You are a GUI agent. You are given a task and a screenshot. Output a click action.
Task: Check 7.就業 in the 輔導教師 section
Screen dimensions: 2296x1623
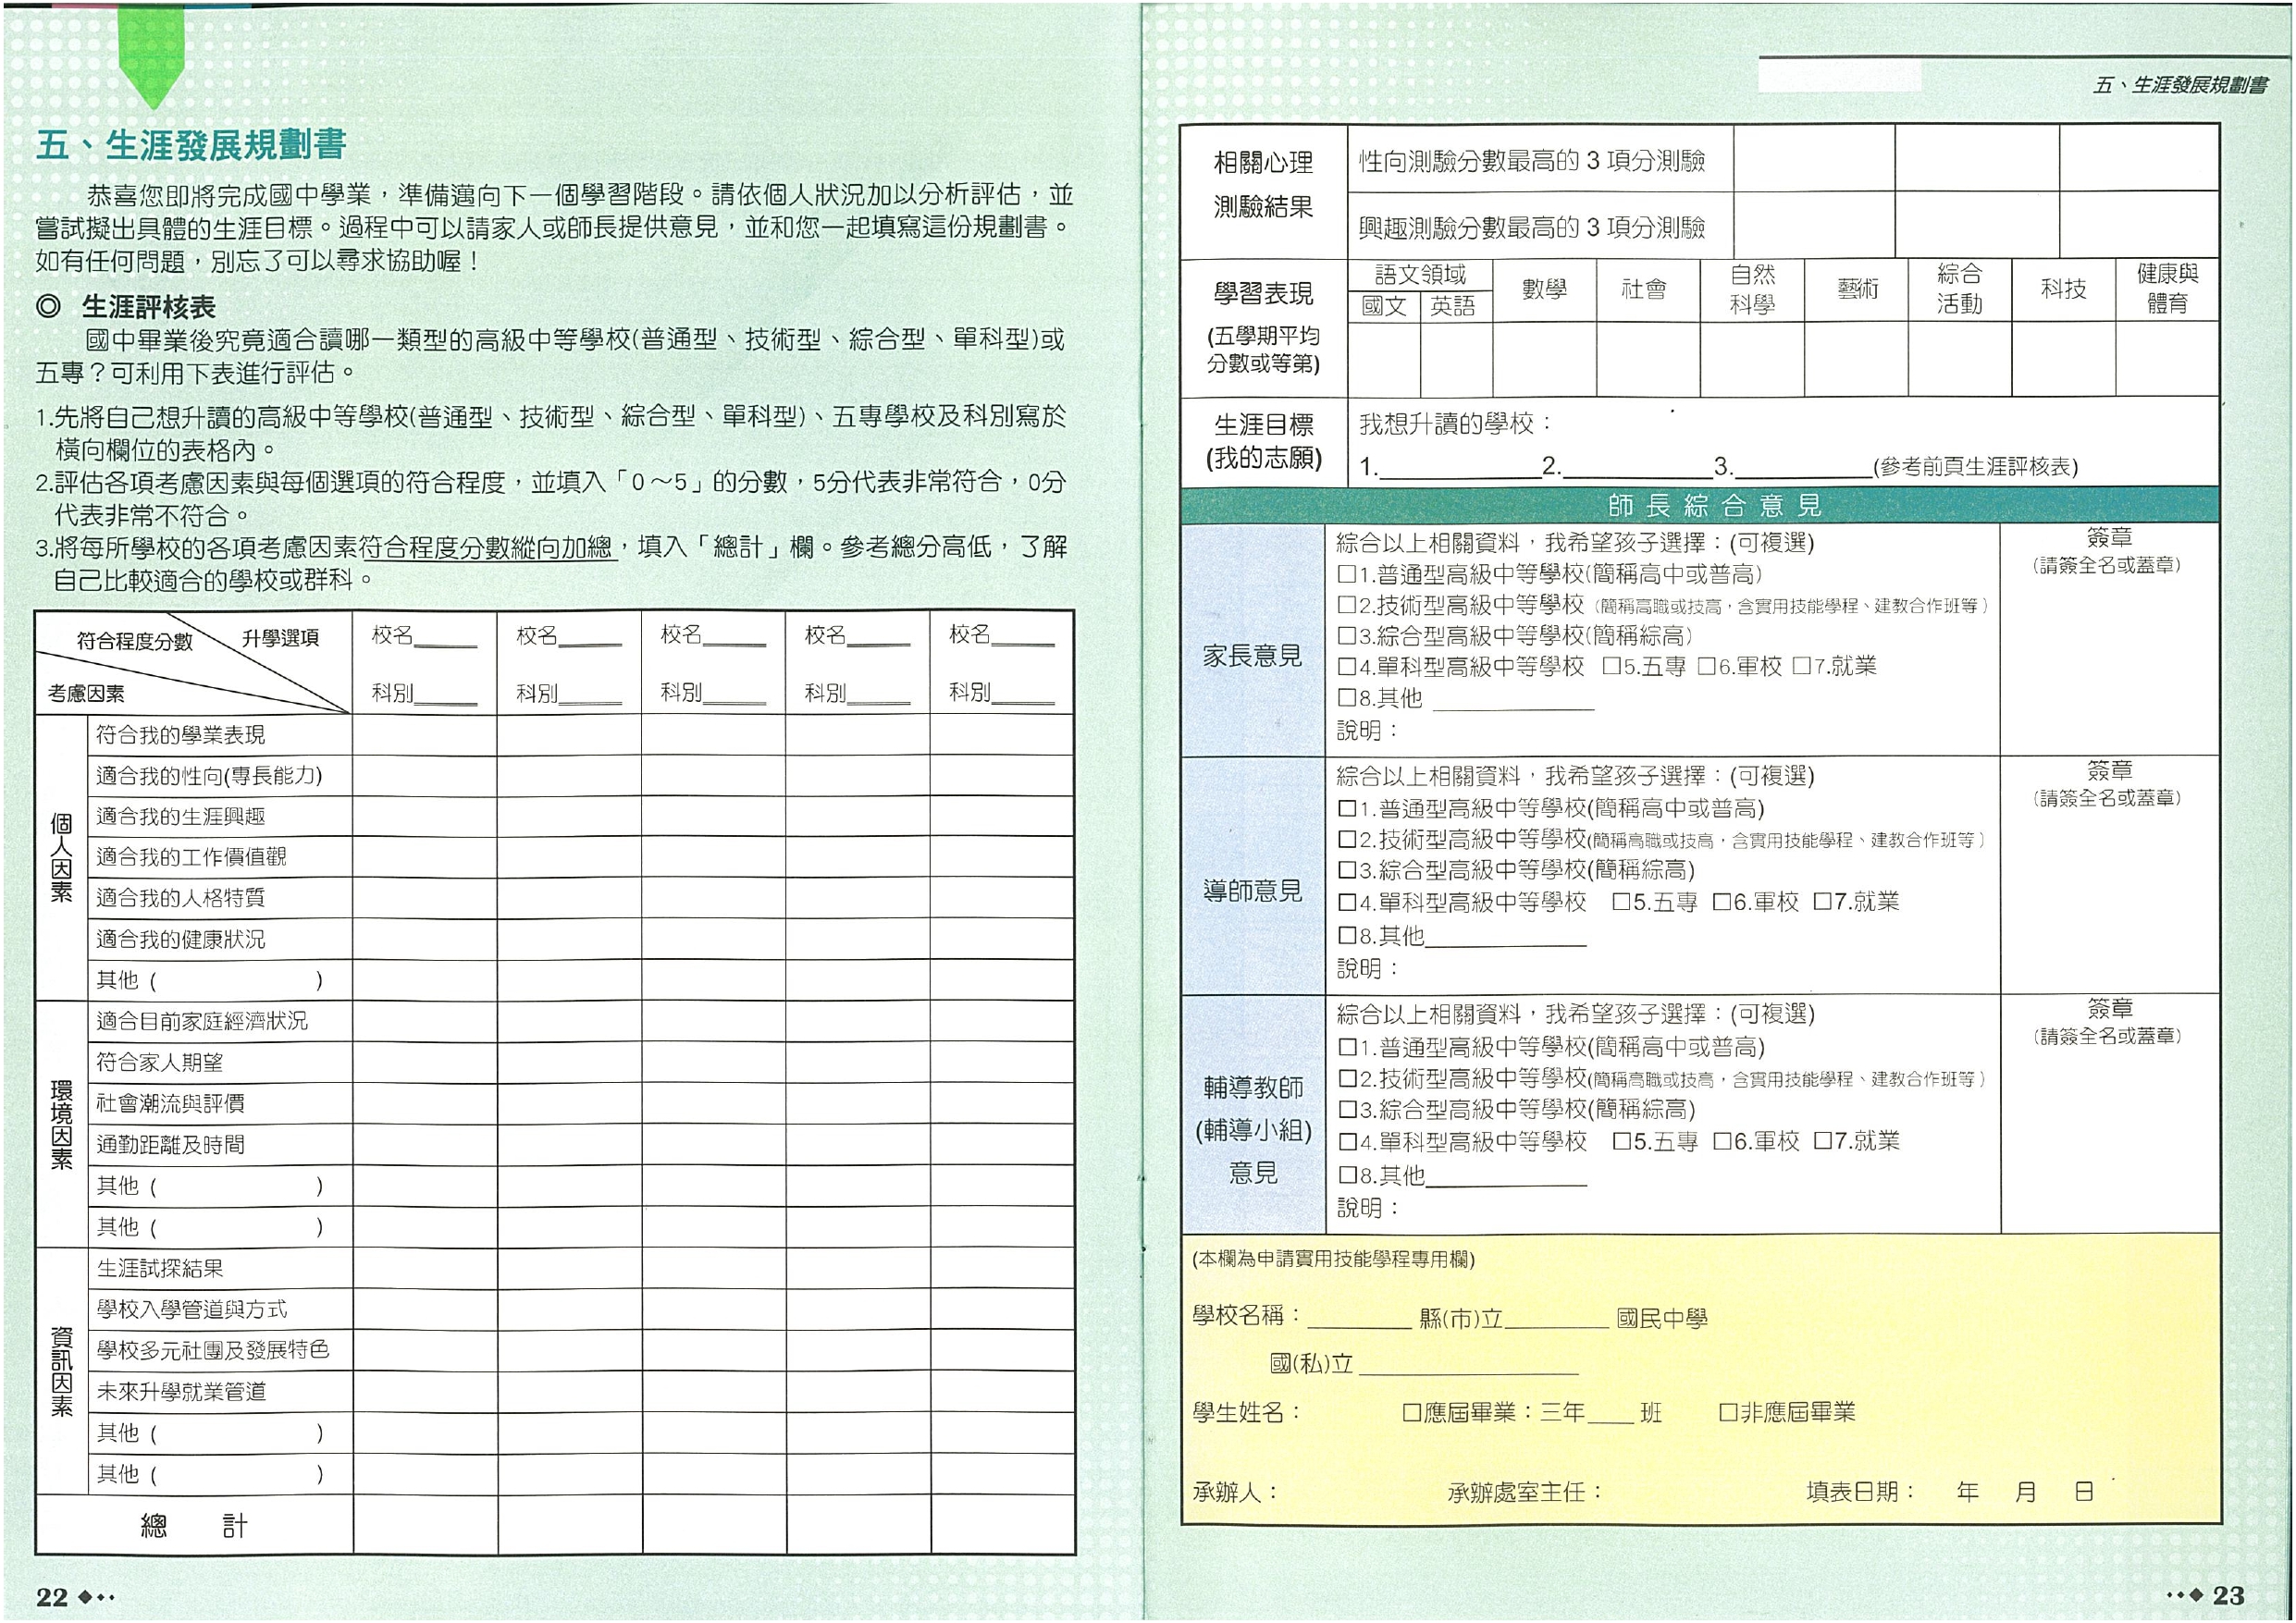coord(1823,1142)
